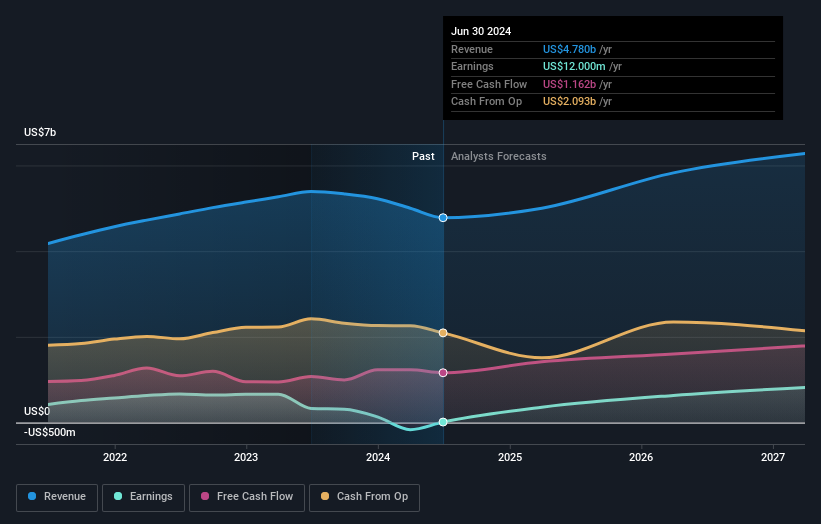Click the Past label on chart
Image resolution: width=821 pixels, height=524 pixels.
coord(423,157)
